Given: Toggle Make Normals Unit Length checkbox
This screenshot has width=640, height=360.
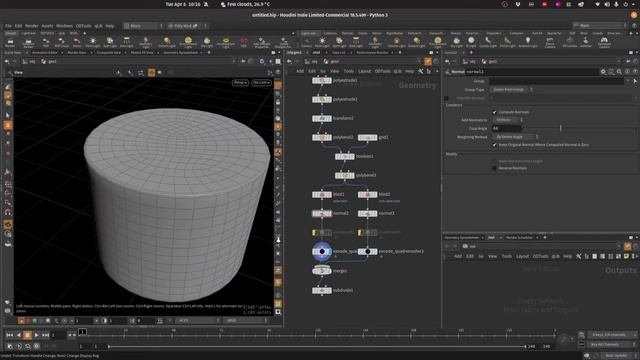Looking at the screenshot, I should click(x=494, y=161).
